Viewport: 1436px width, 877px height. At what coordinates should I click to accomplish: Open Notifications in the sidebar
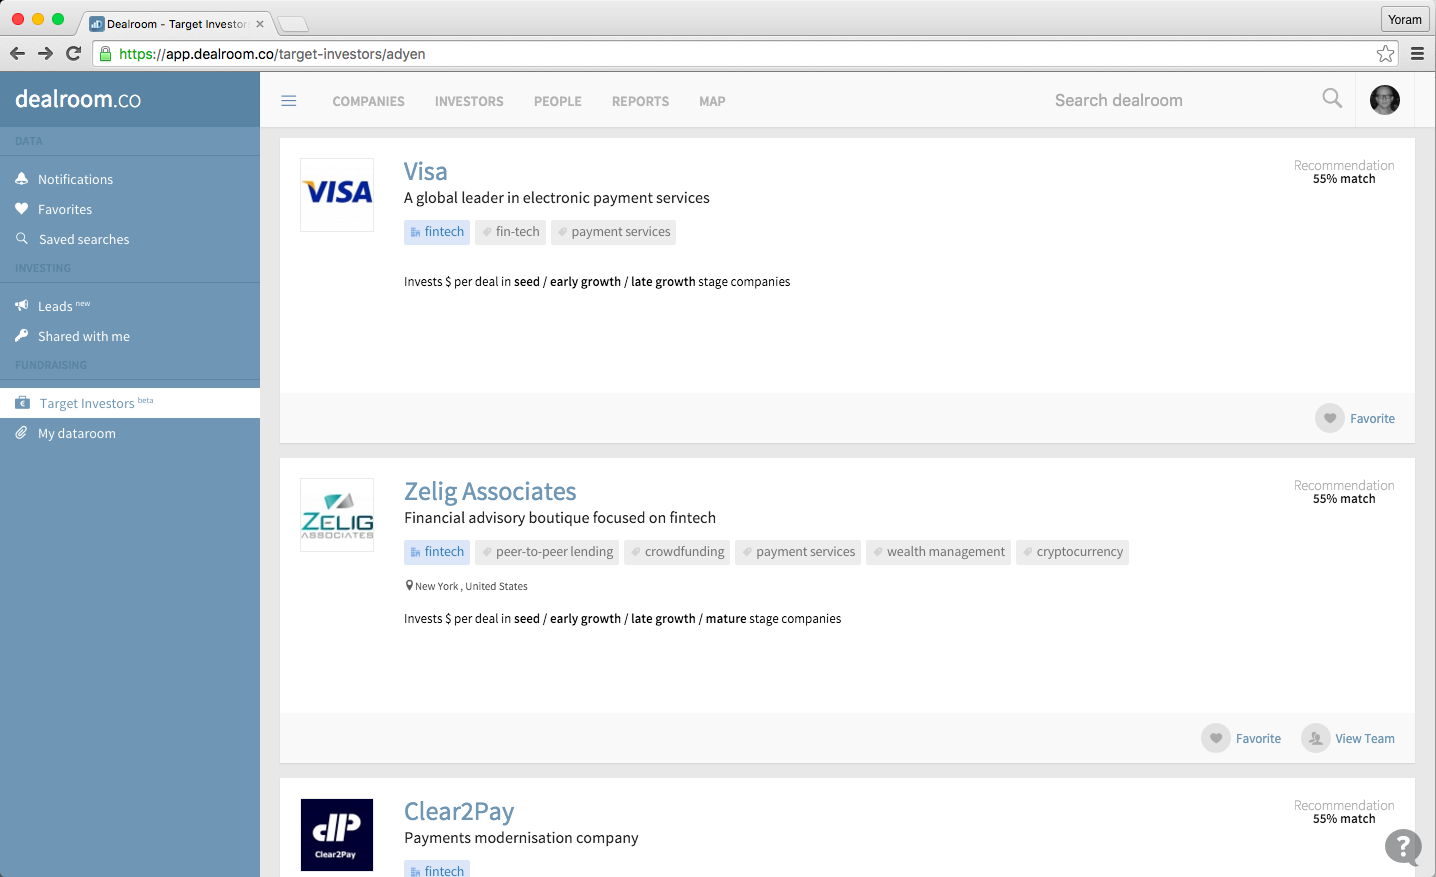click(x=75, y=180)
